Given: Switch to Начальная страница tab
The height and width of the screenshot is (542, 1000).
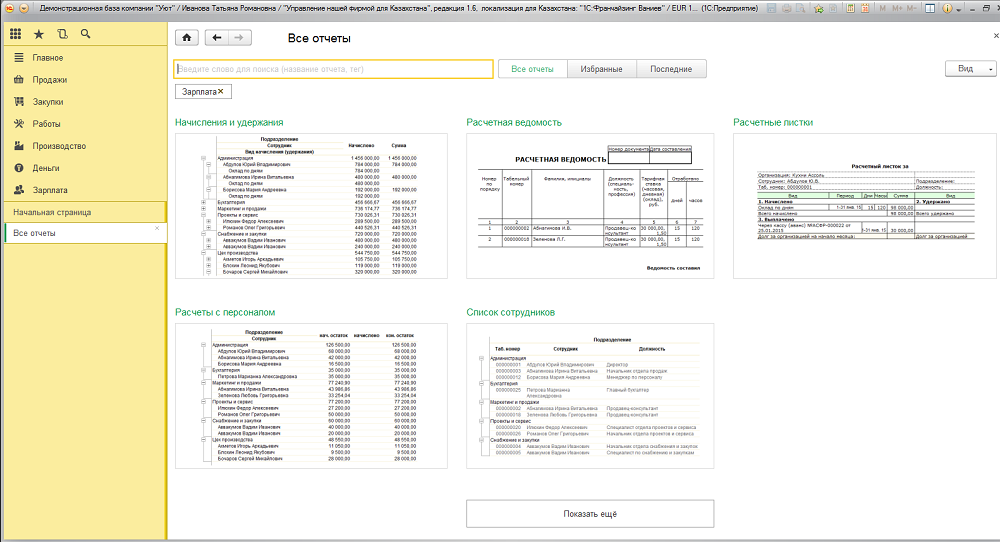Looking at the screenshot, I should (46, 213).
